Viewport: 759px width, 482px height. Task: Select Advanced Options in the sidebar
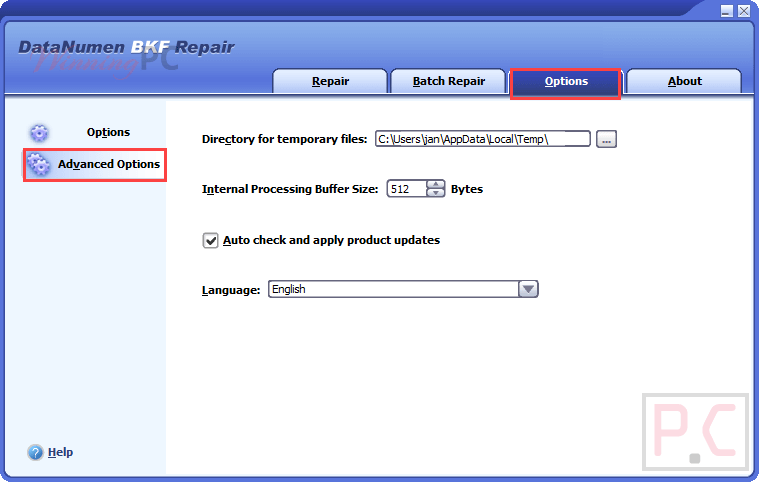(x=95, y=165)
